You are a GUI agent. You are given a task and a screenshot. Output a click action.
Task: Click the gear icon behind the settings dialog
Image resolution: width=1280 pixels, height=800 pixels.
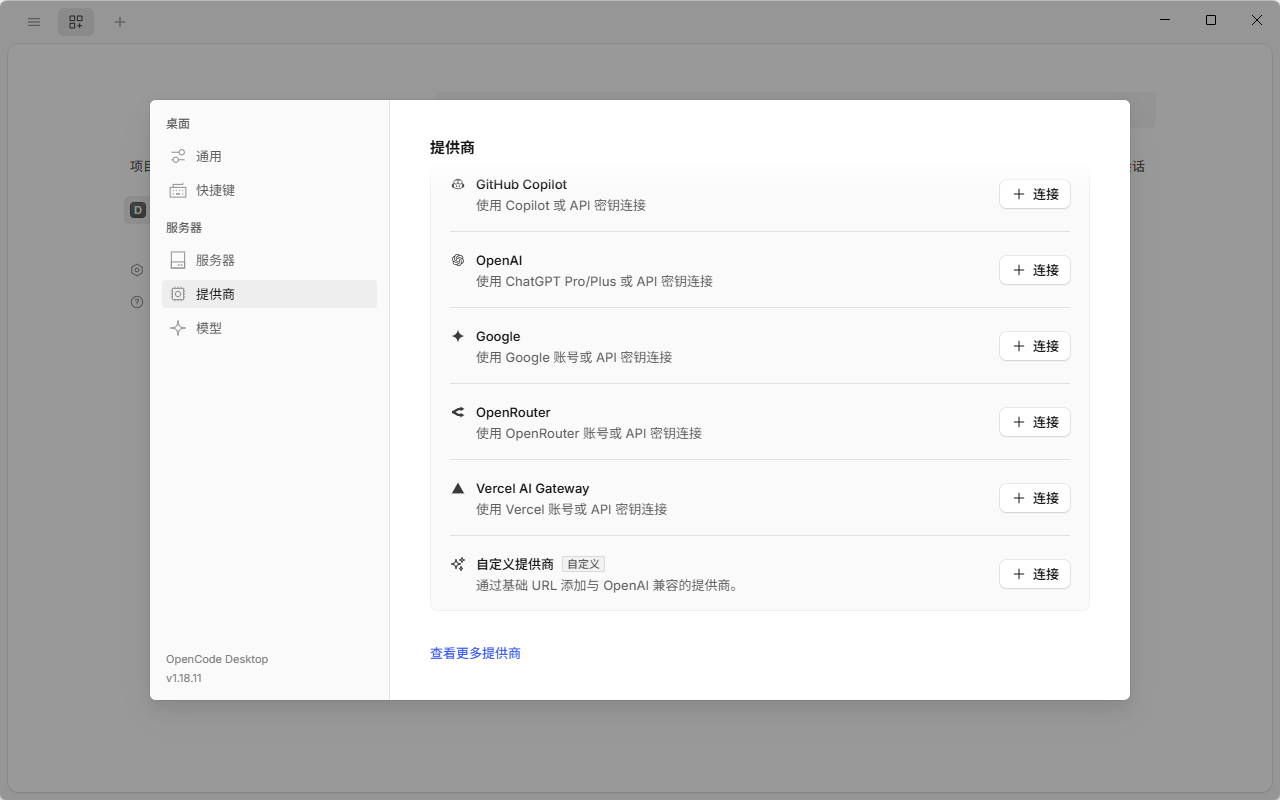137,270
